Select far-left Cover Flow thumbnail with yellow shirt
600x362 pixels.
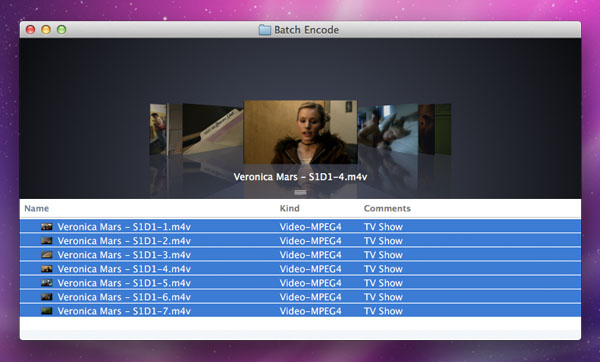coord(158,129)
